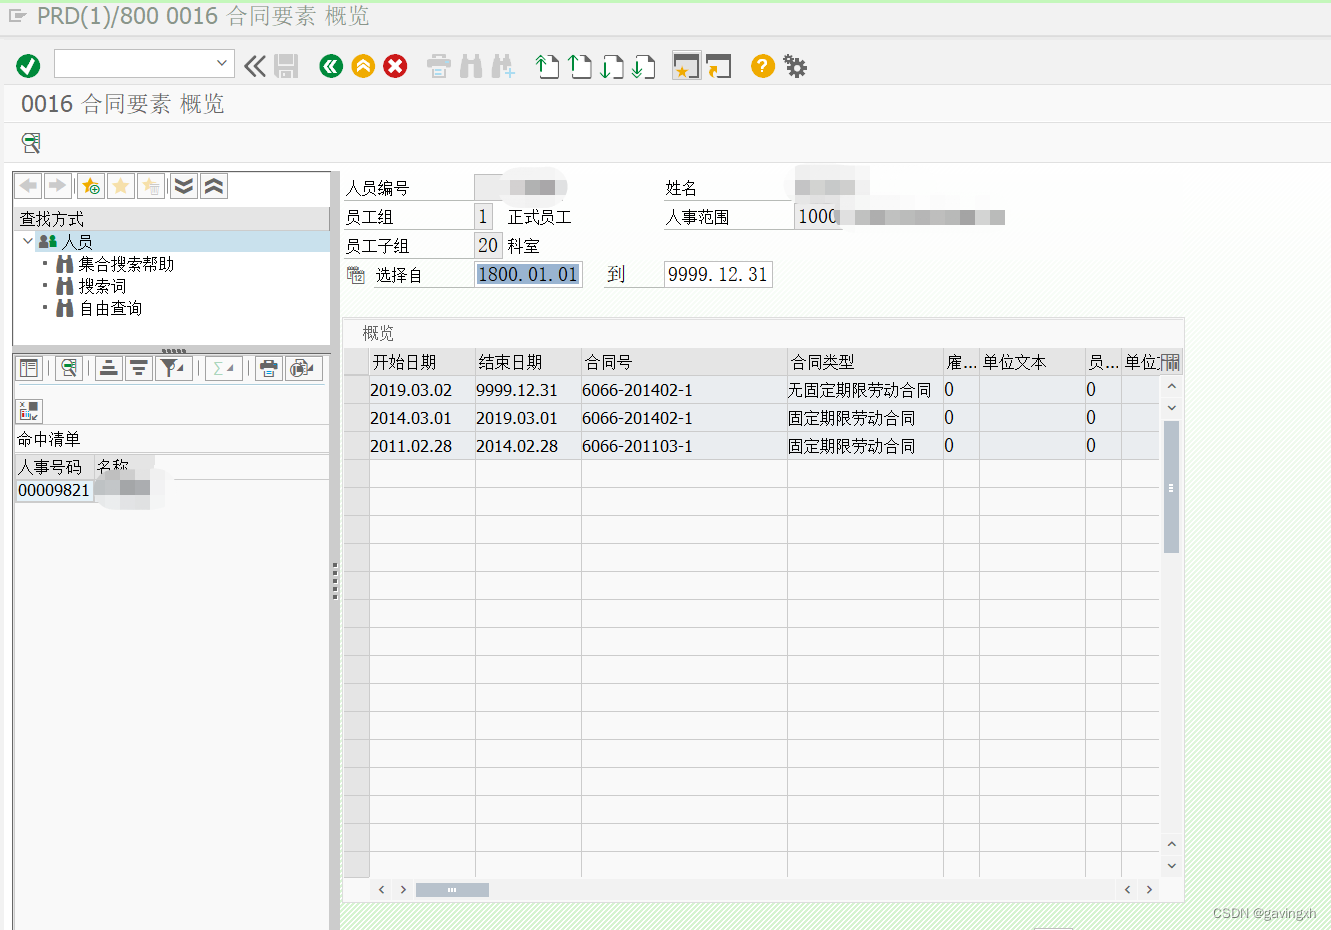Click the Favorites star icon

(x=121, y=186)
